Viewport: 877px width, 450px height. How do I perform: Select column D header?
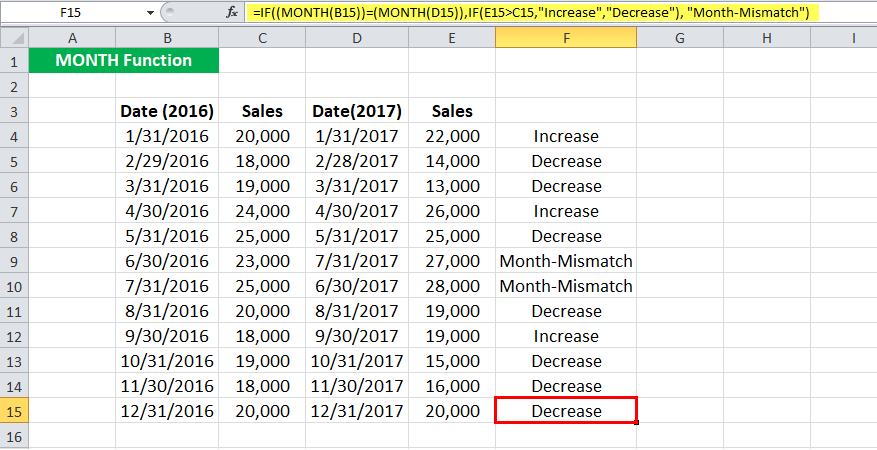click(357, 37)
